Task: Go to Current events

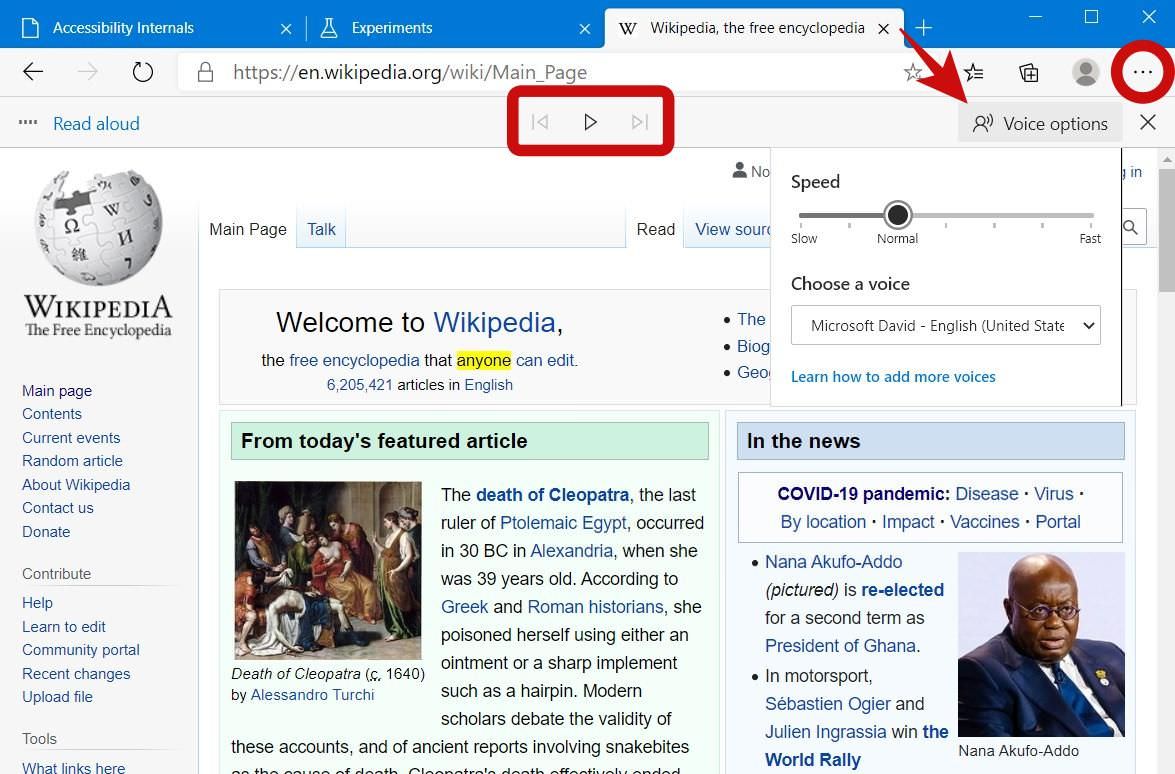Action: pyautogui.click(x=71, y=438)
